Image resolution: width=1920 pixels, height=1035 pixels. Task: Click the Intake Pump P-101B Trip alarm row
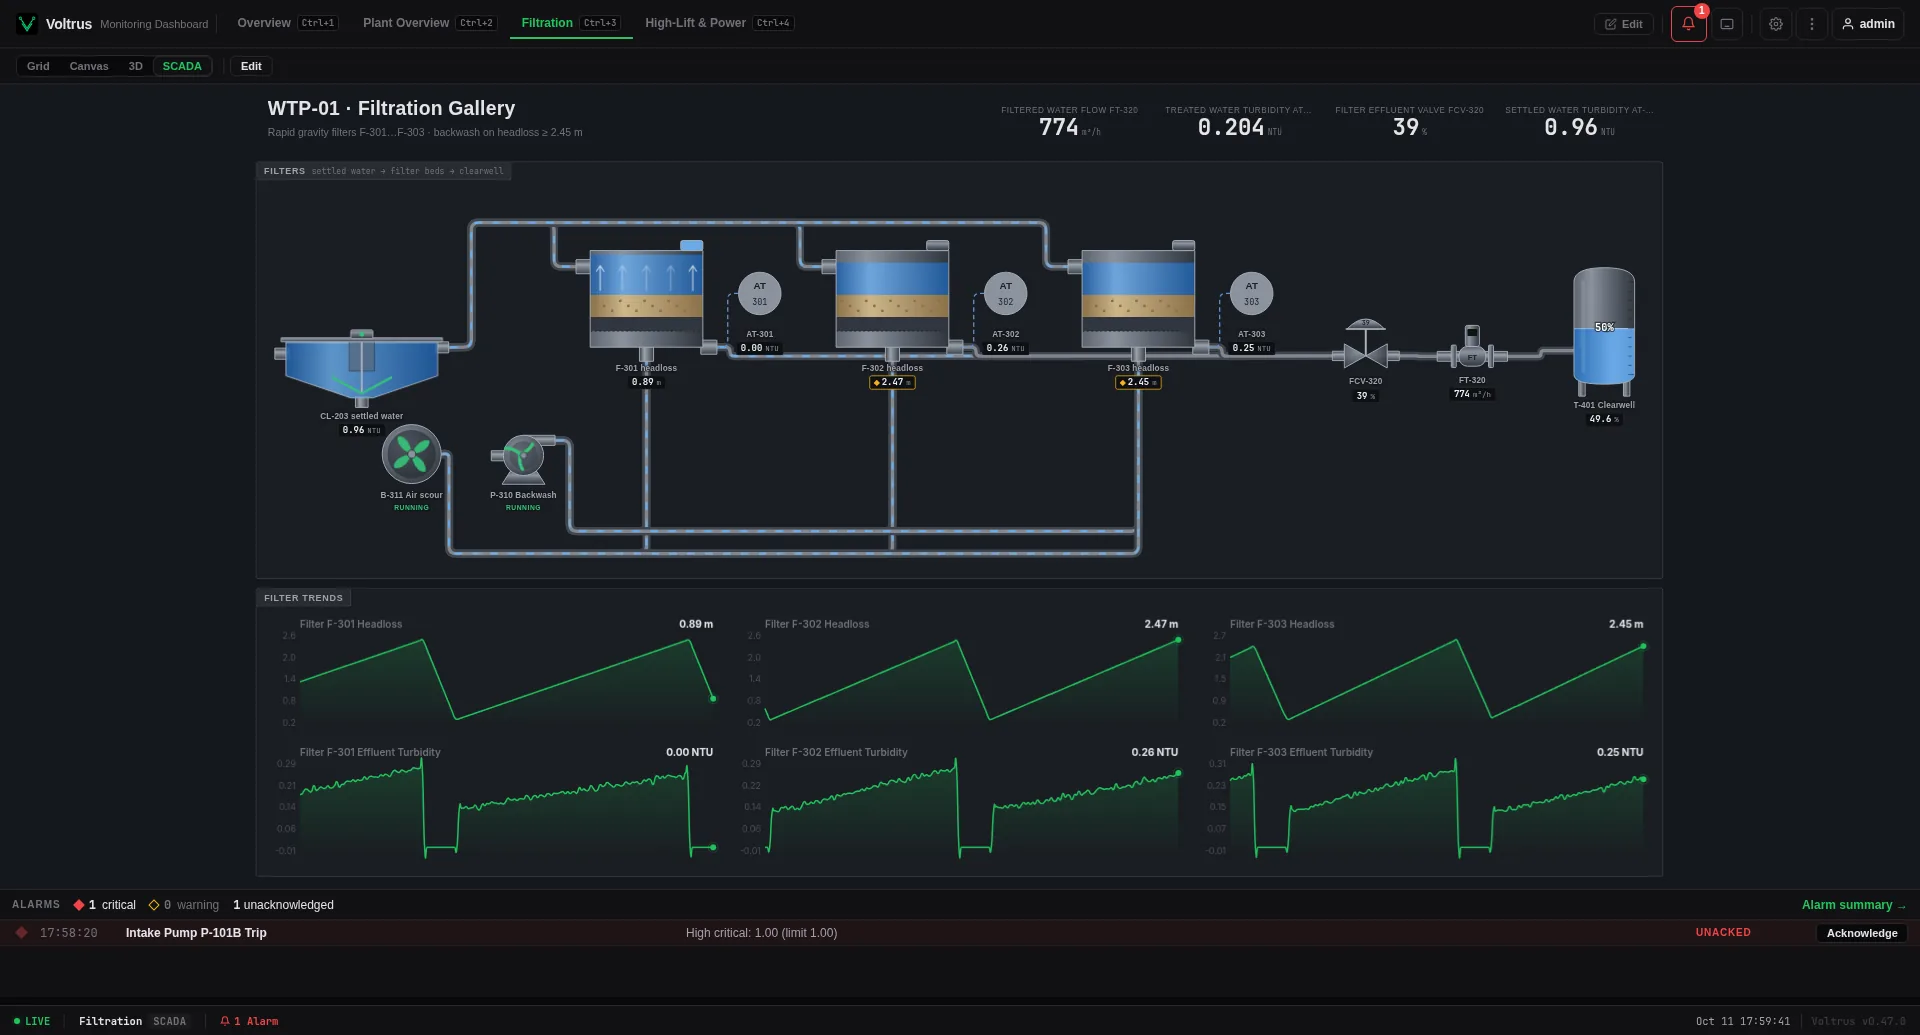[960, 933]
